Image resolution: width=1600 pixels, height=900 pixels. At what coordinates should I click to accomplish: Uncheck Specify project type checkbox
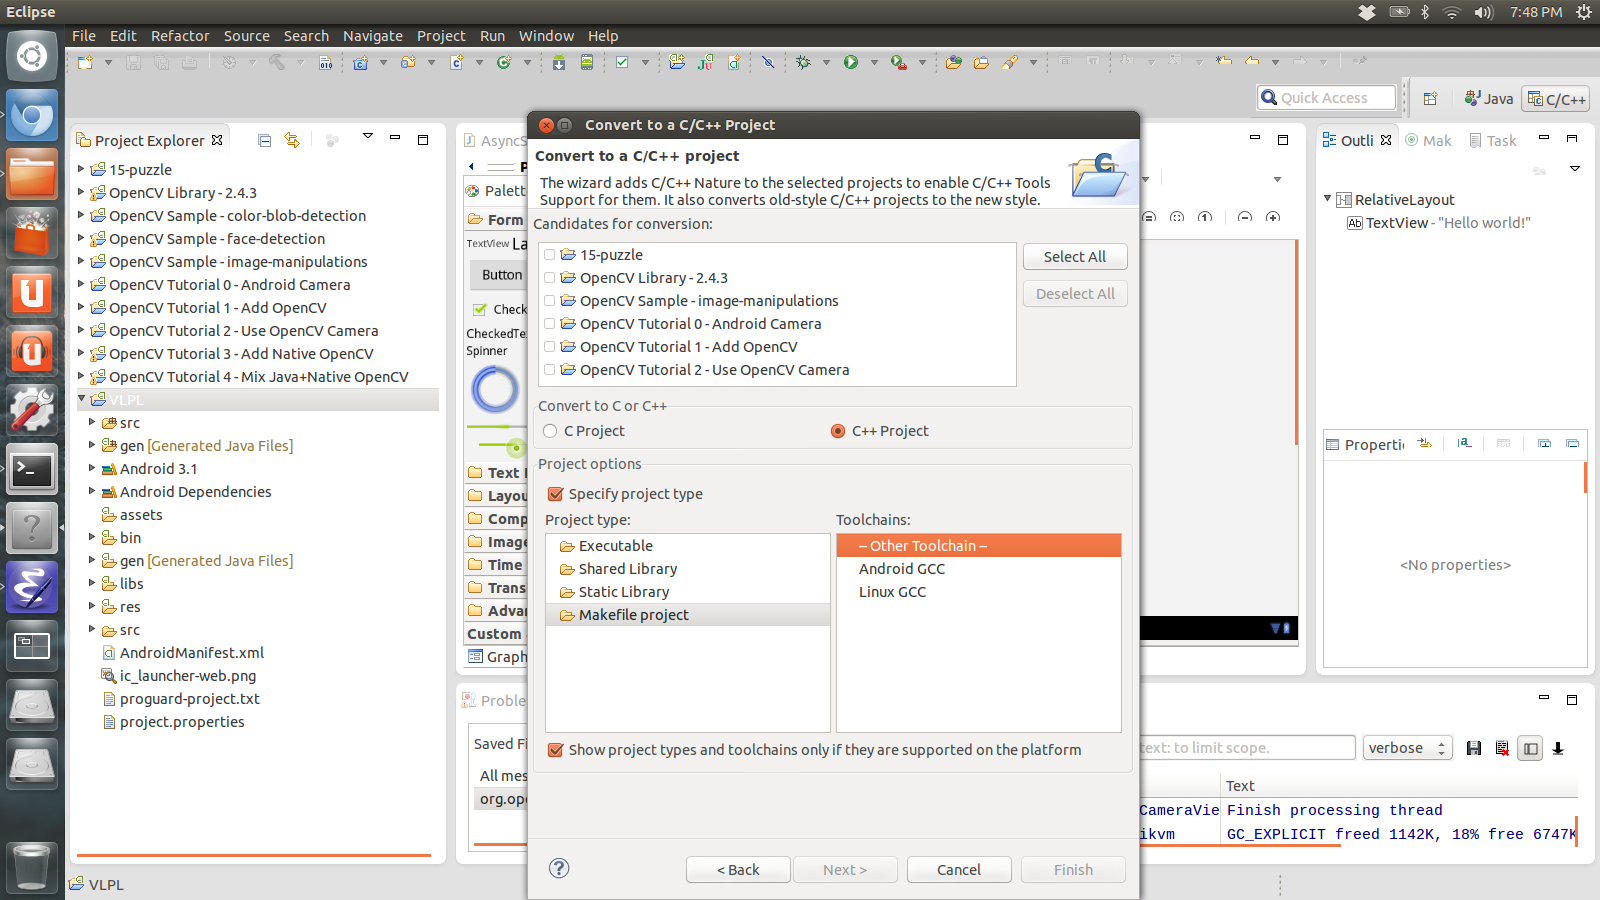(556, 494)
